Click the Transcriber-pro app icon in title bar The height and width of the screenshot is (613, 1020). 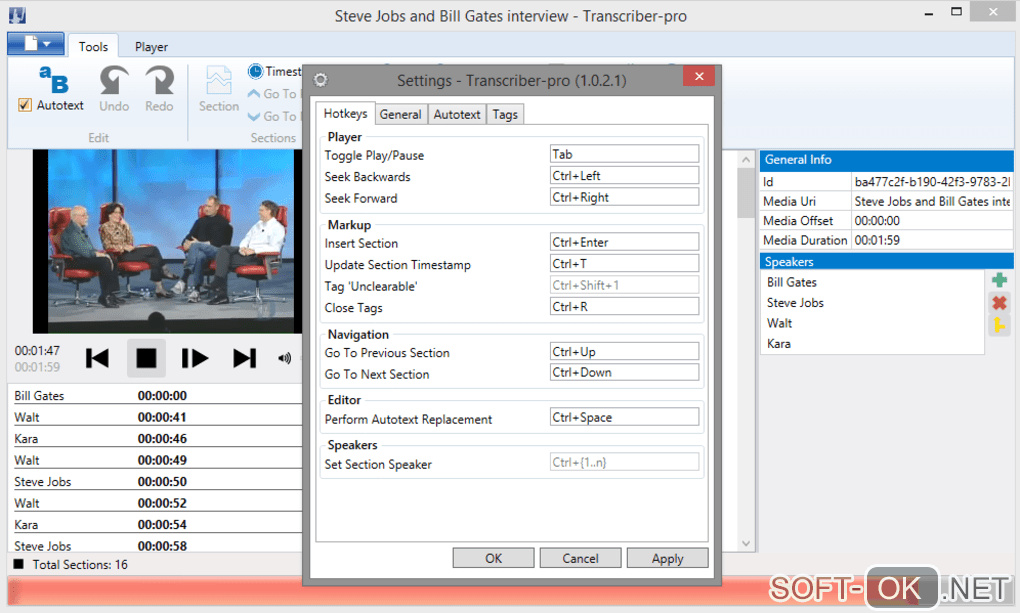pos(17,15)
